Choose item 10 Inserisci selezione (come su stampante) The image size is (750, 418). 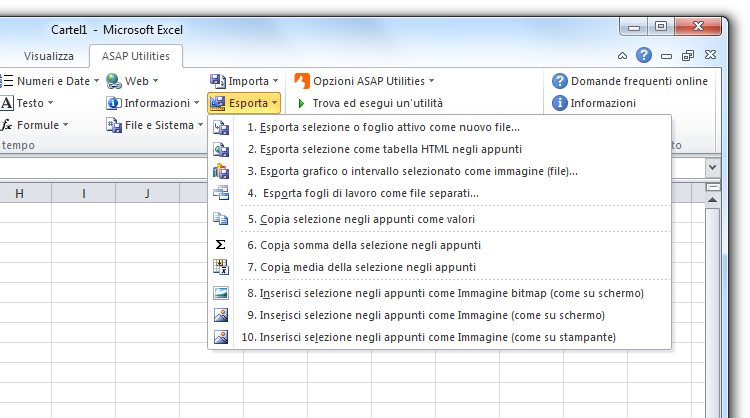(440, 337)
